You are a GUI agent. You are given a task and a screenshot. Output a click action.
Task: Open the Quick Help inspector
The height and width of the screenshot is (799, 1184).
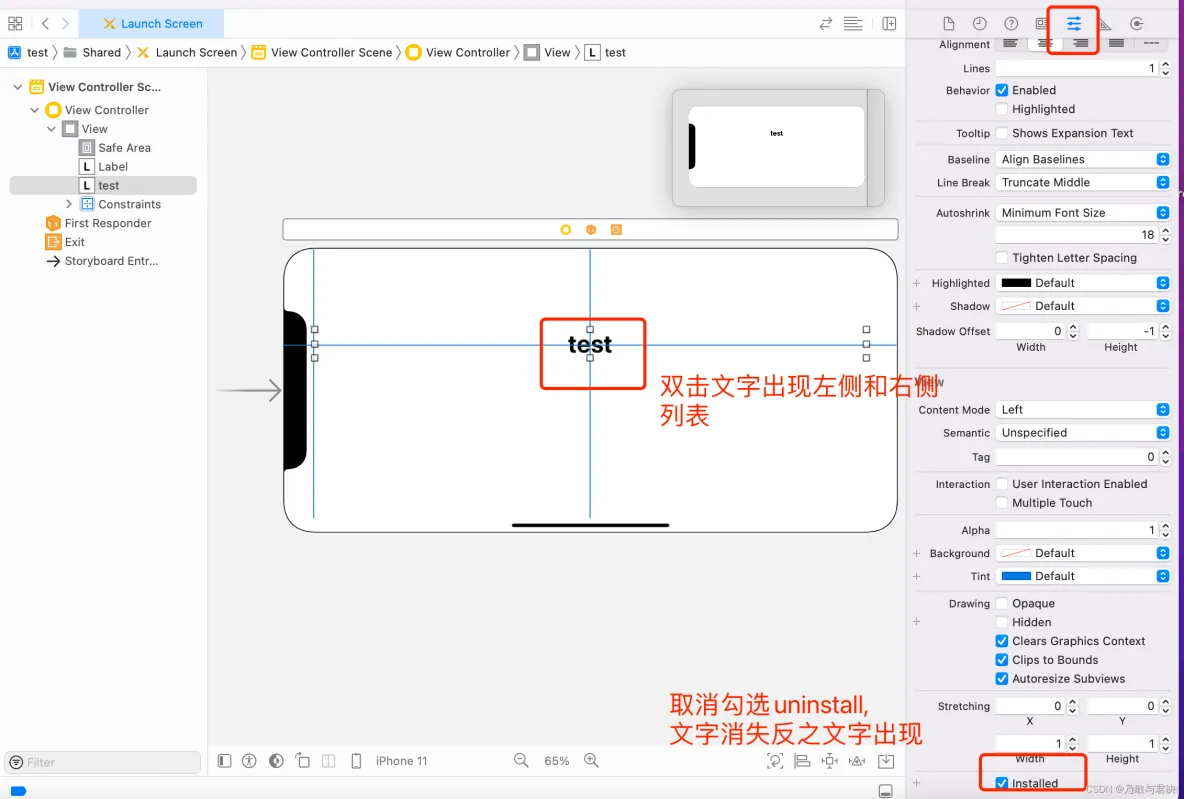point(1011,23)
